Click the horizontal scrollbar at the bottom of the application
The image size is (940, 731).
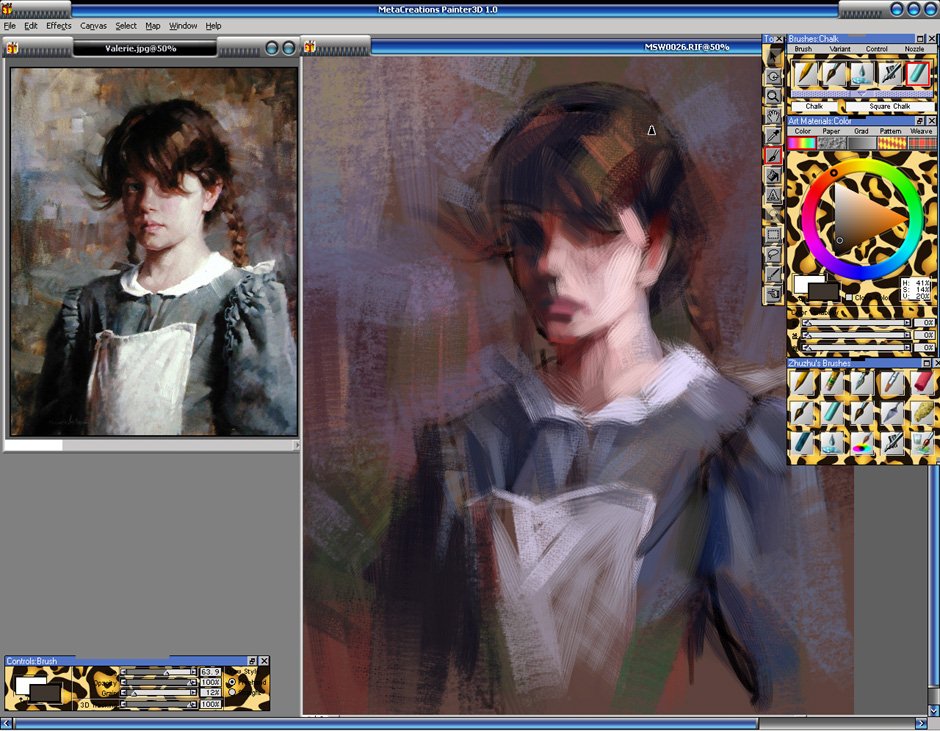tap(466, 724)
